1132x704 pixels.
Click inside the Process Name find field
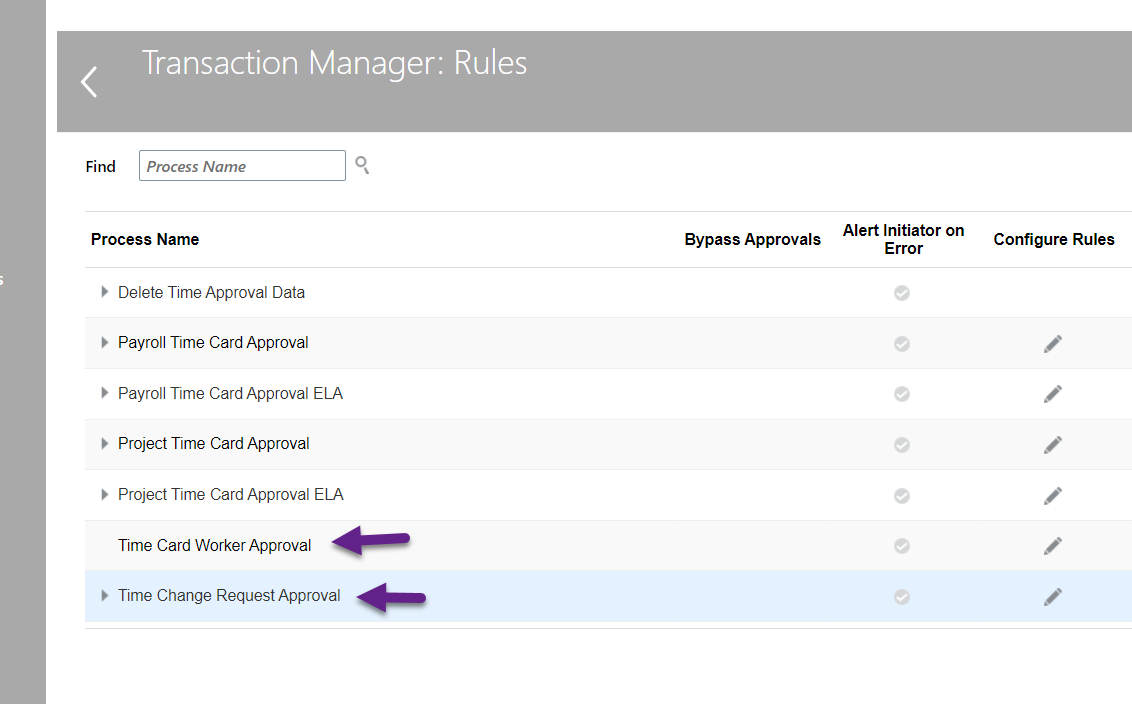click(x=242, y=165)
